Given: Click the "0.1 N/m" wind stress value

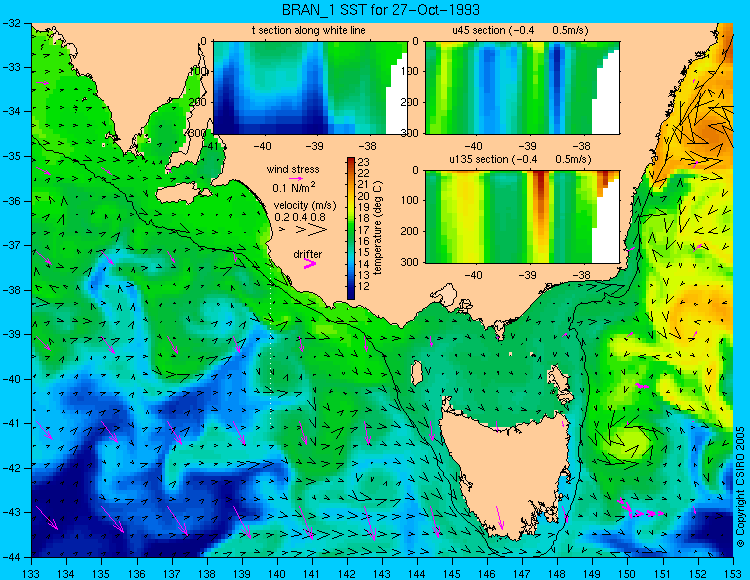Looking at the screenshot, I should pyautogui.click(x=294, y=187).
